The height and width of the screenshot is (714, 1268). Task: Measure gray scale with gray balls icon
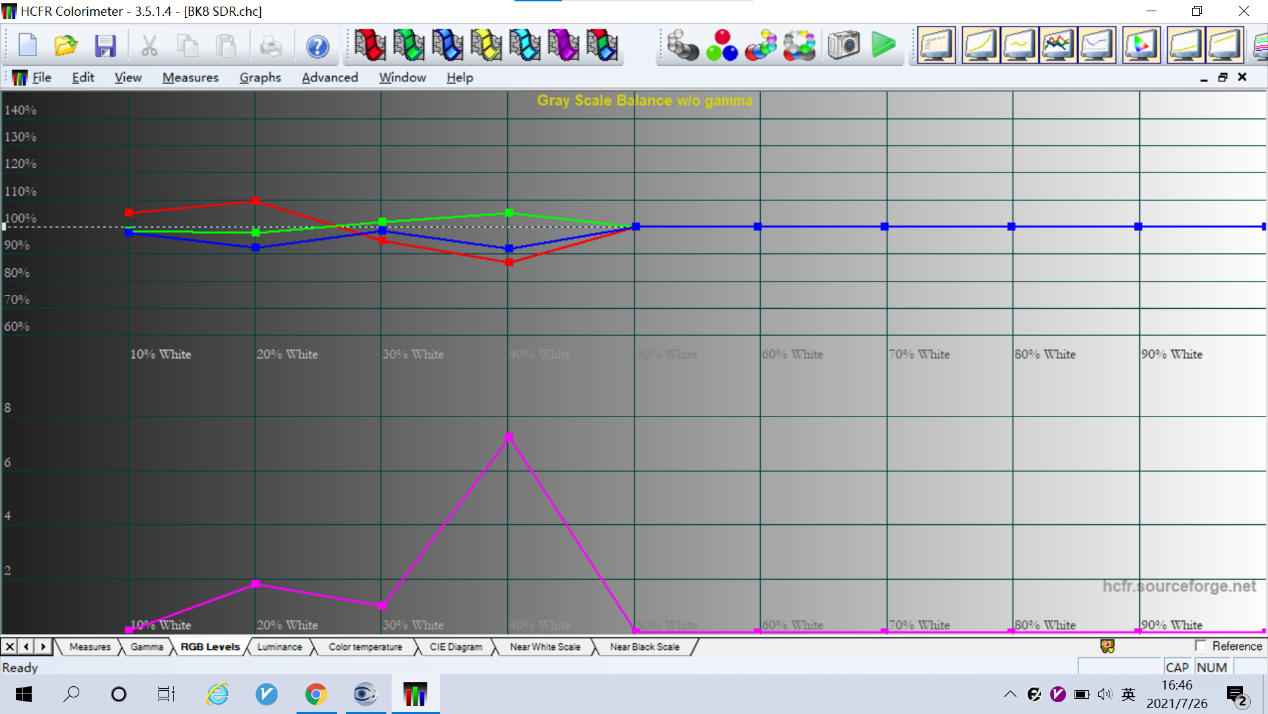683,46
